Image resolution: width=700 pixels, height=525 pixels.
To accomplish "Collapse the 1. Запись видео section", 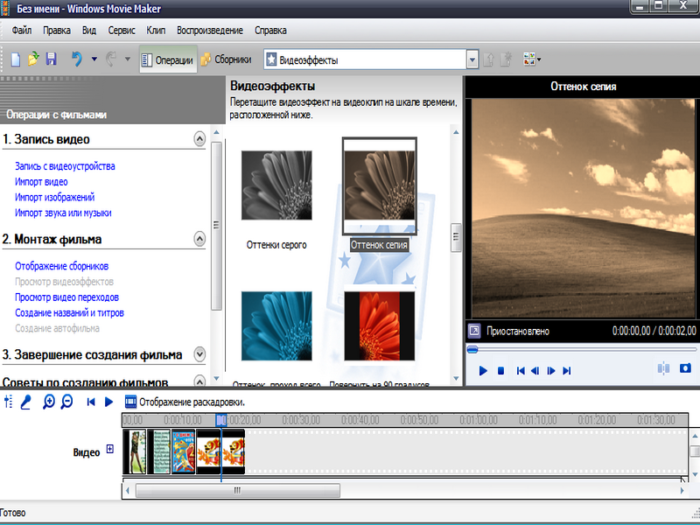I will click(200, 139).
